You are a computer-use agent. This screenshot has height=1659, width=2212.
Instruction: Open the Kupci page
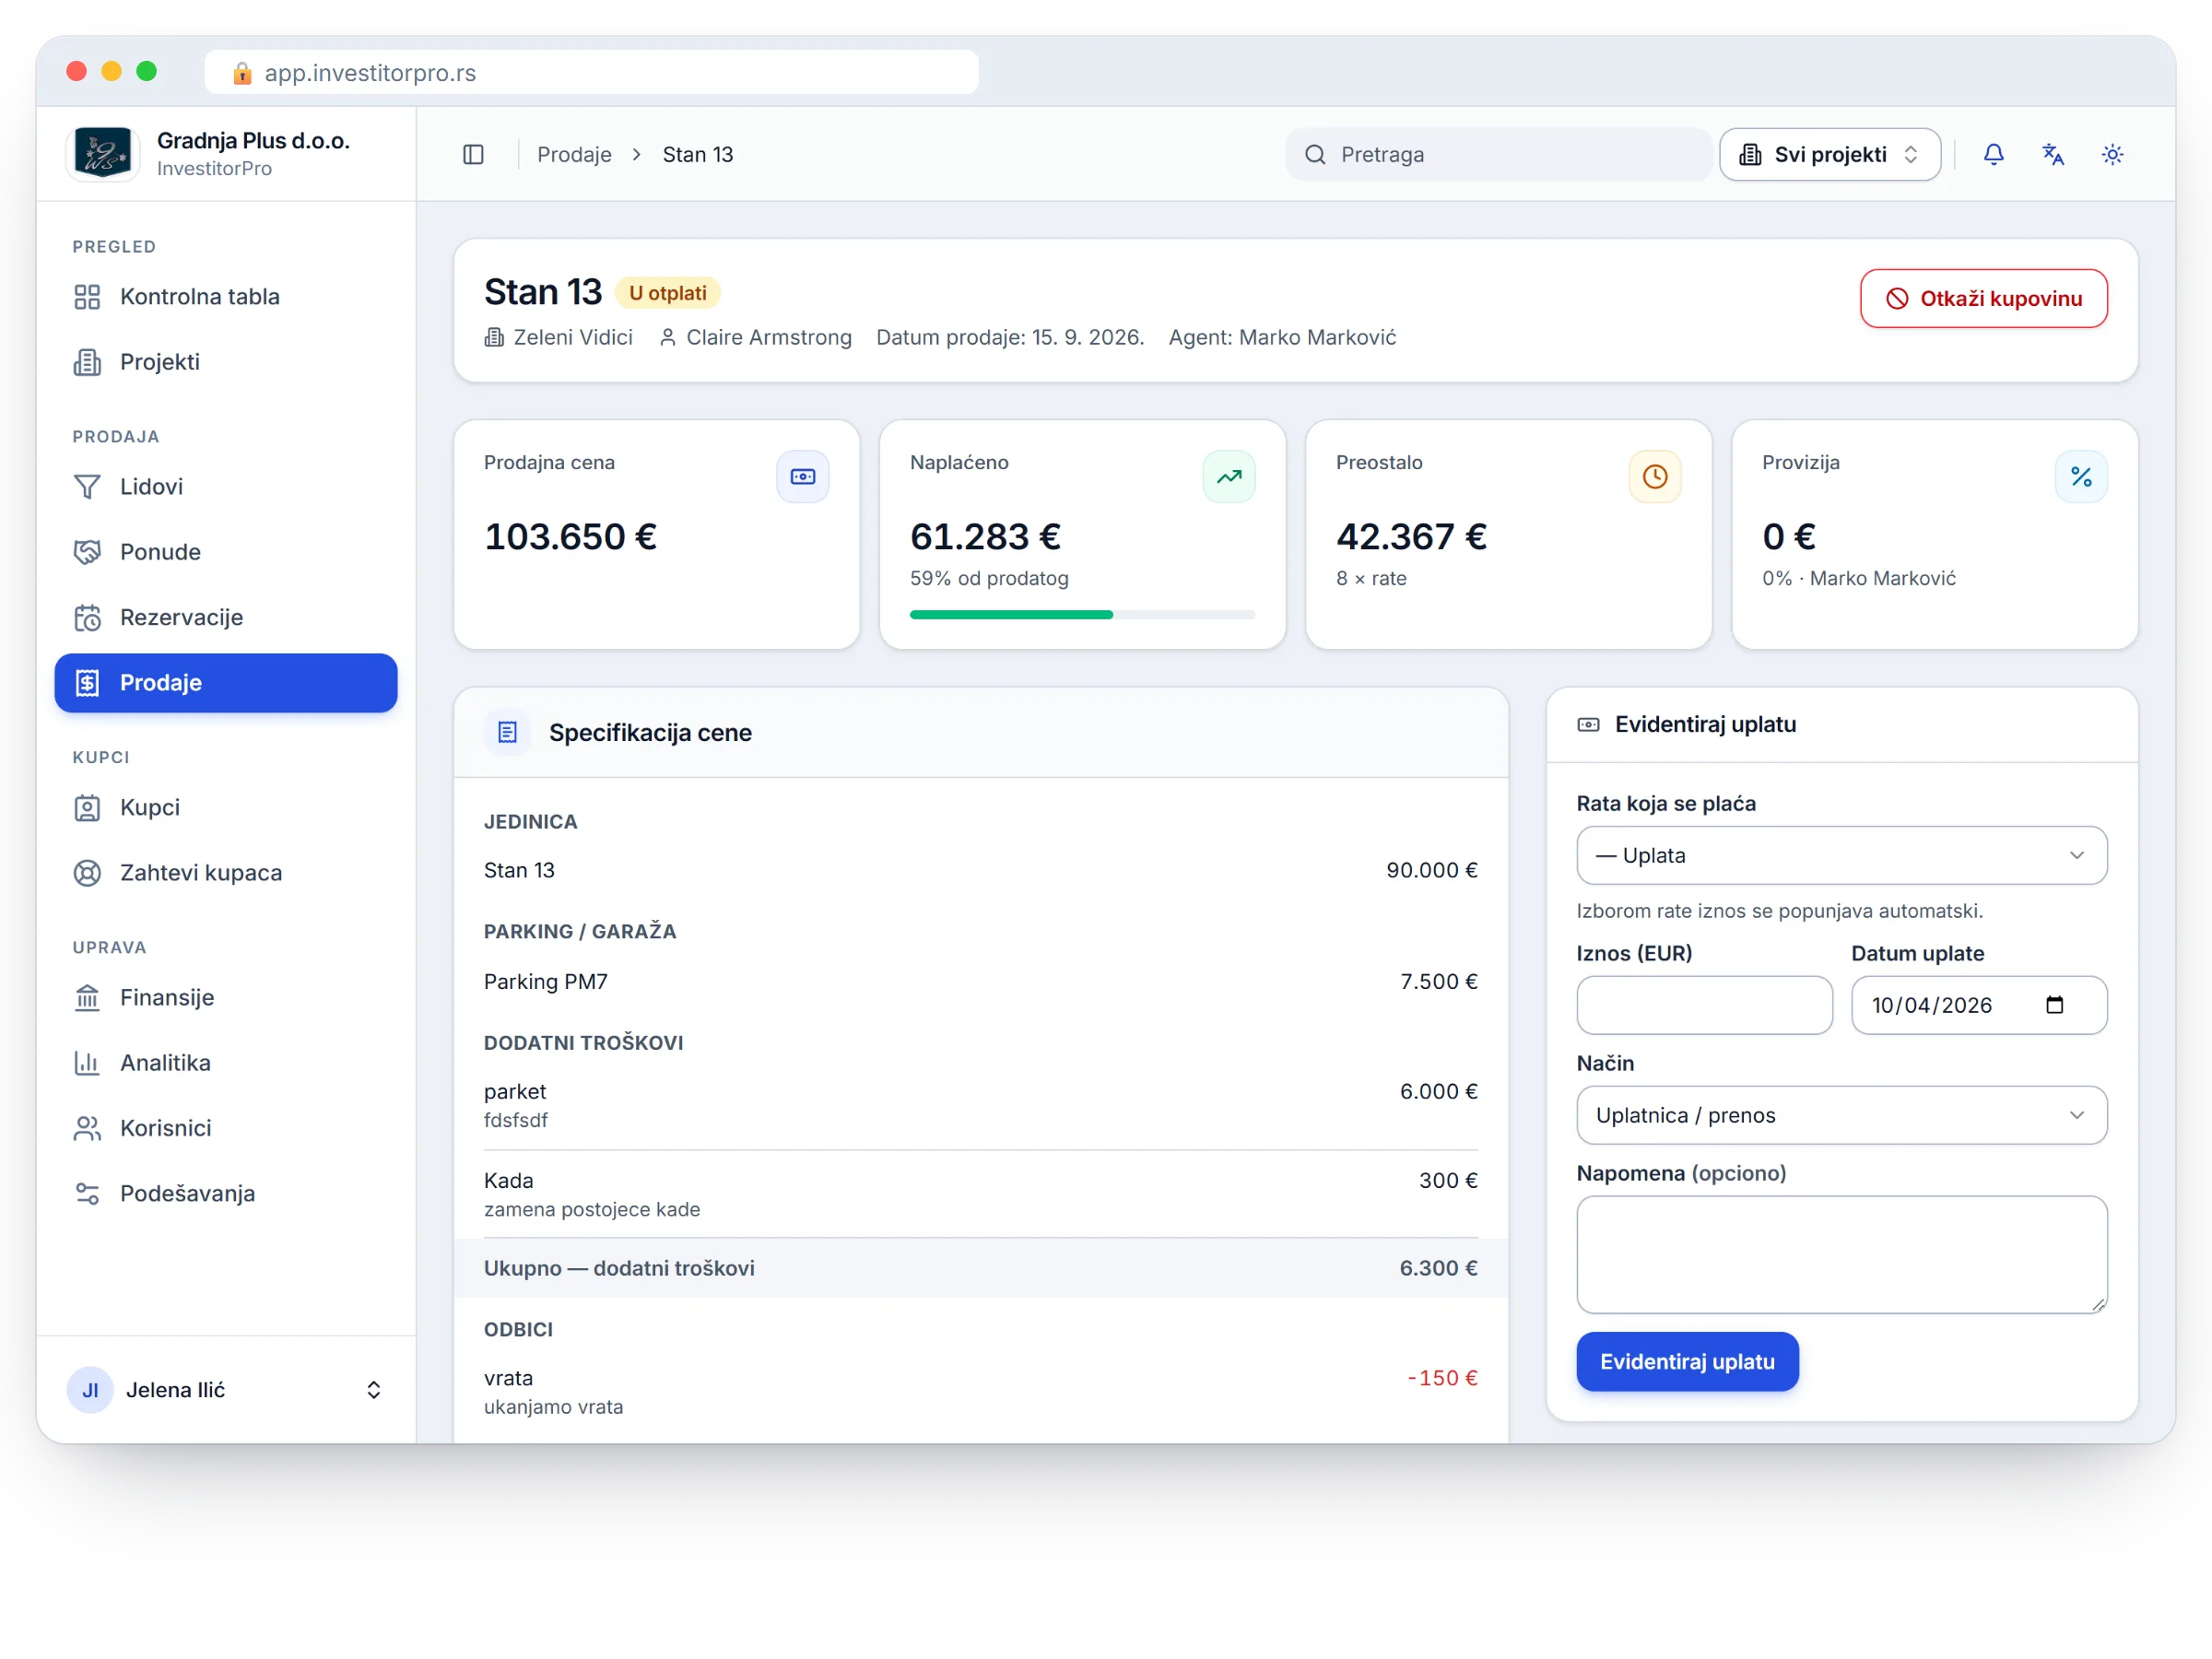pyautogui.click(x=226, y=807)
